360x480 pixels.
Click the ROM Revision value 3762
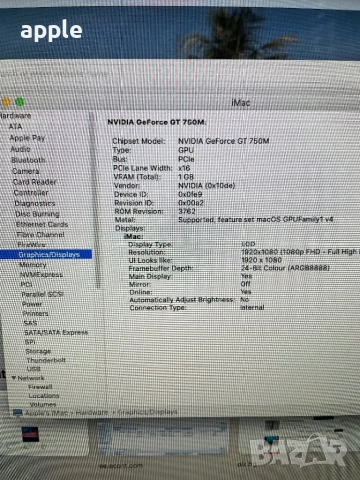point(187,211)
